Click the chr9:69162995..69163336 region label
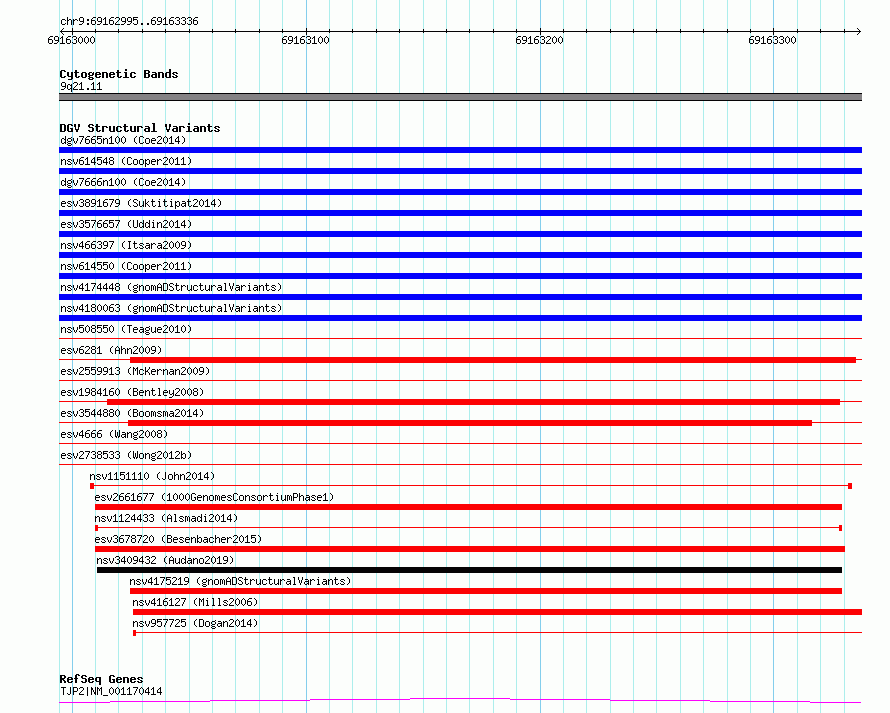 click(129, 22)
